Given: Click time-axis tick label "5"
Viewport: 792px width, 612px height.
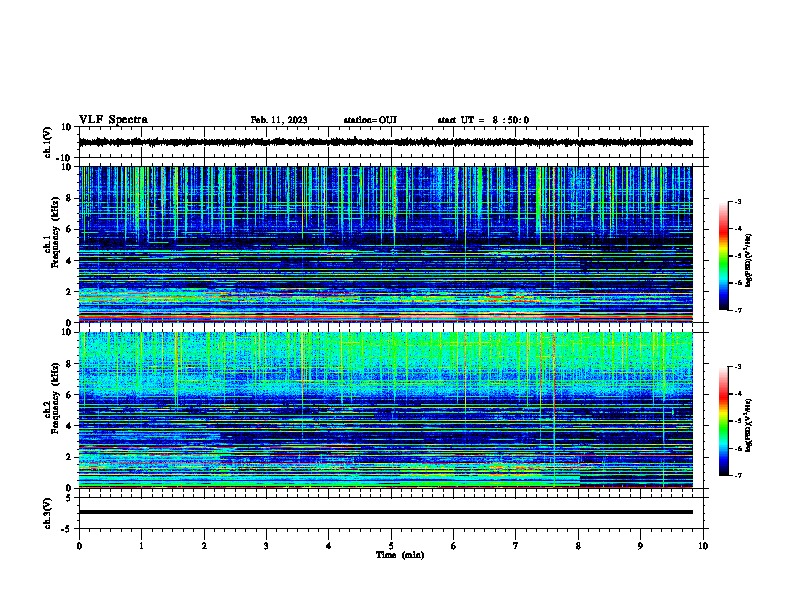Looking at the screenshot, I should 391,546.
